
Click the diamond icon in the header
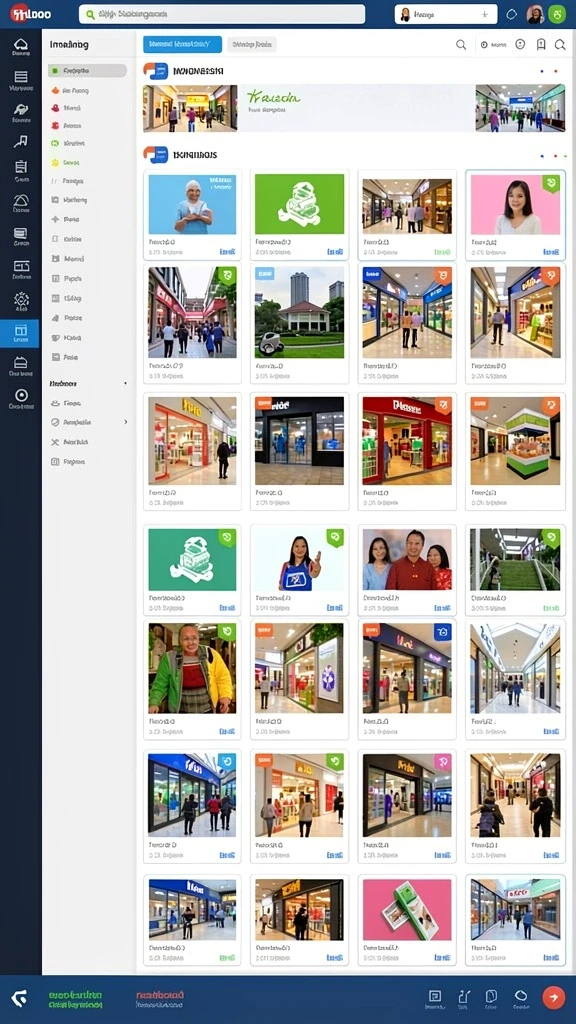click(512, 14)
